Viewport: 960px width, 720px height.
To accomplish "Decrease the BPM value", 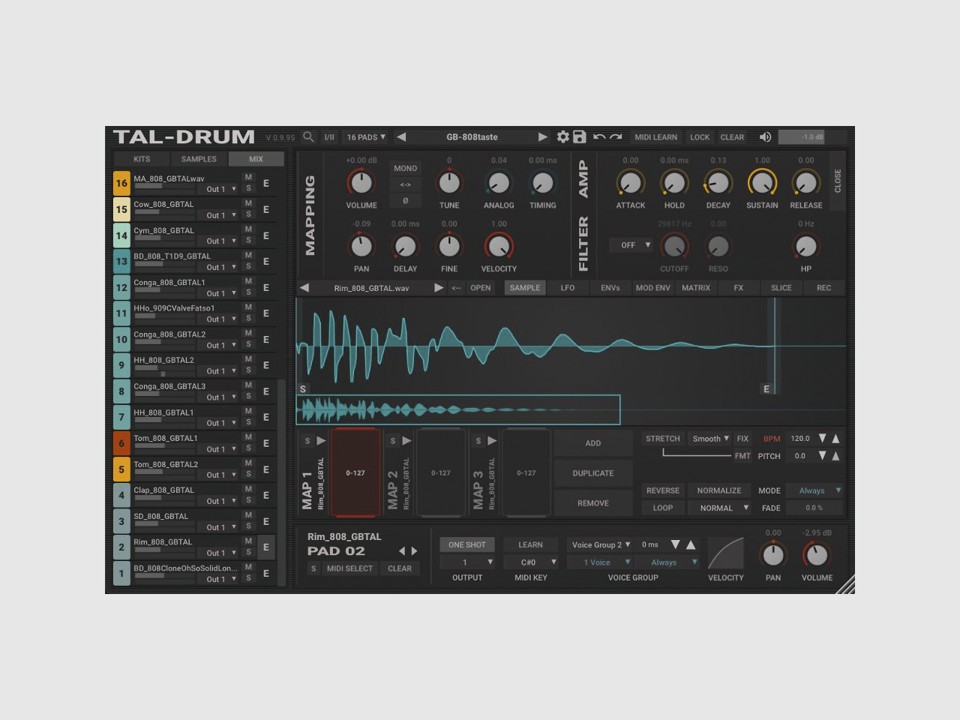I will coord(822,438).
